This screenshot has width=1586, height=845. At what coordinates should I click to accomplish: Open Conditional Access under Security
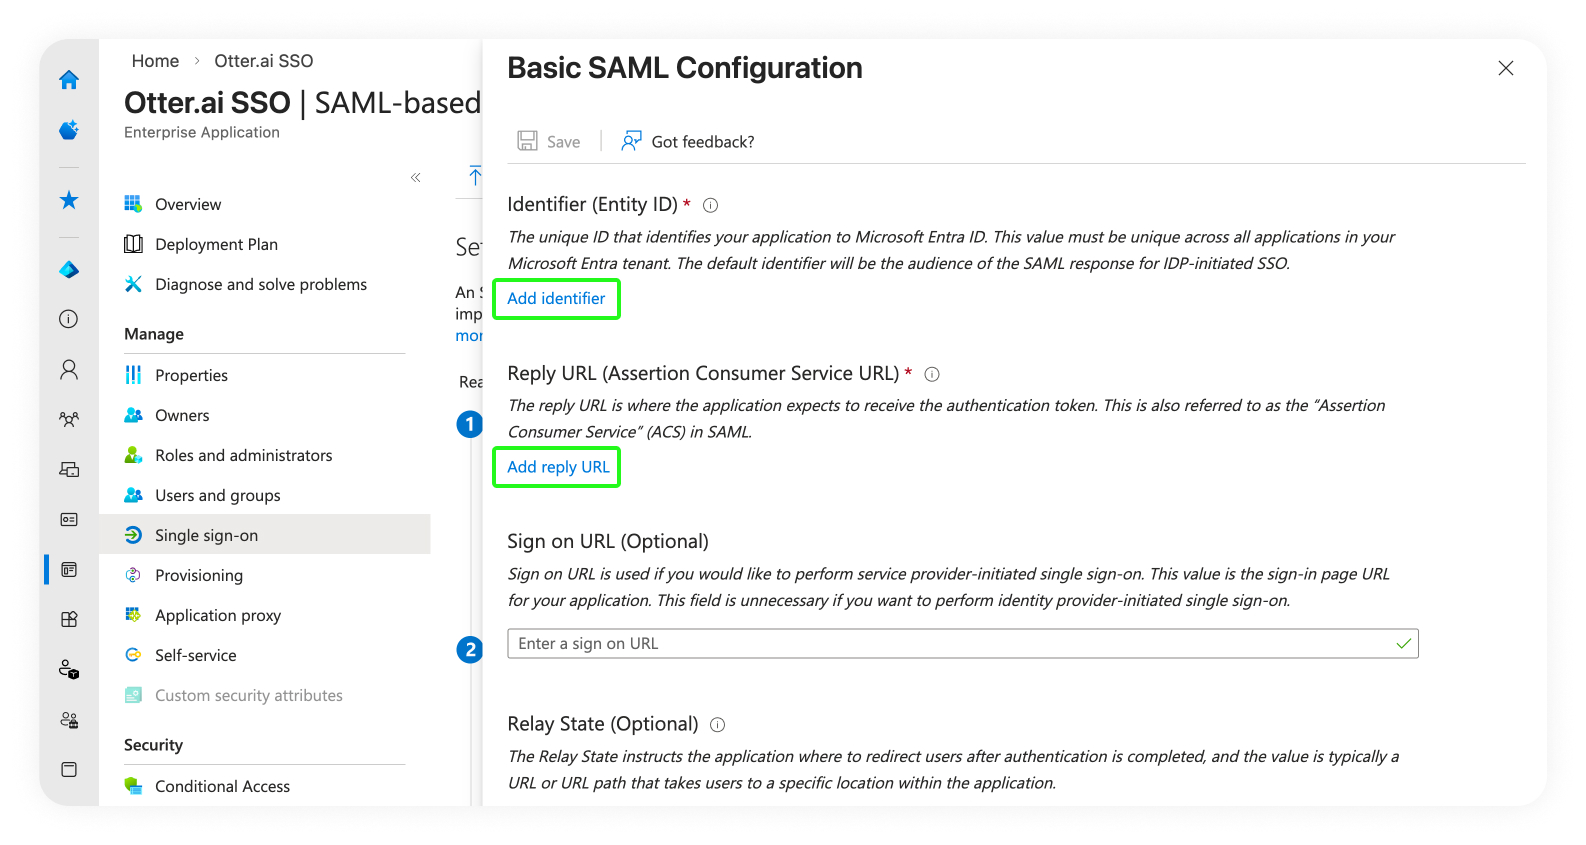(222, 787)
